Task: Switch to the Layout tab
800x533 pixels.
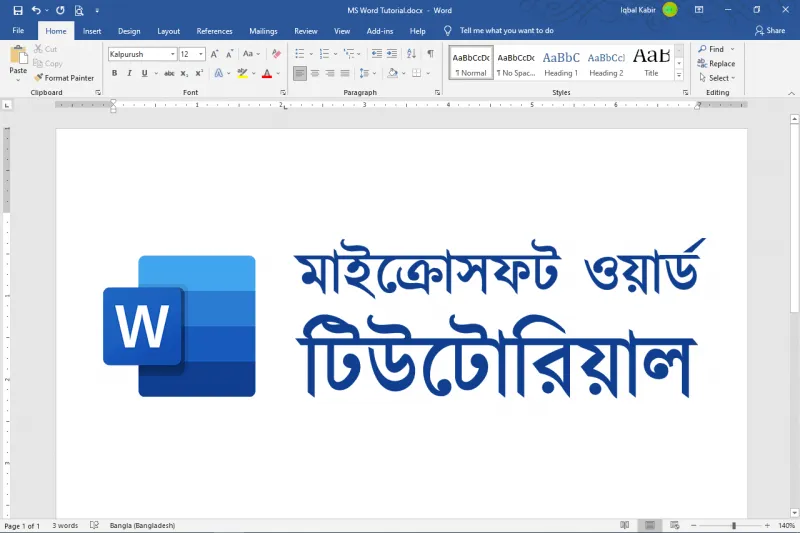Action: 168,31
